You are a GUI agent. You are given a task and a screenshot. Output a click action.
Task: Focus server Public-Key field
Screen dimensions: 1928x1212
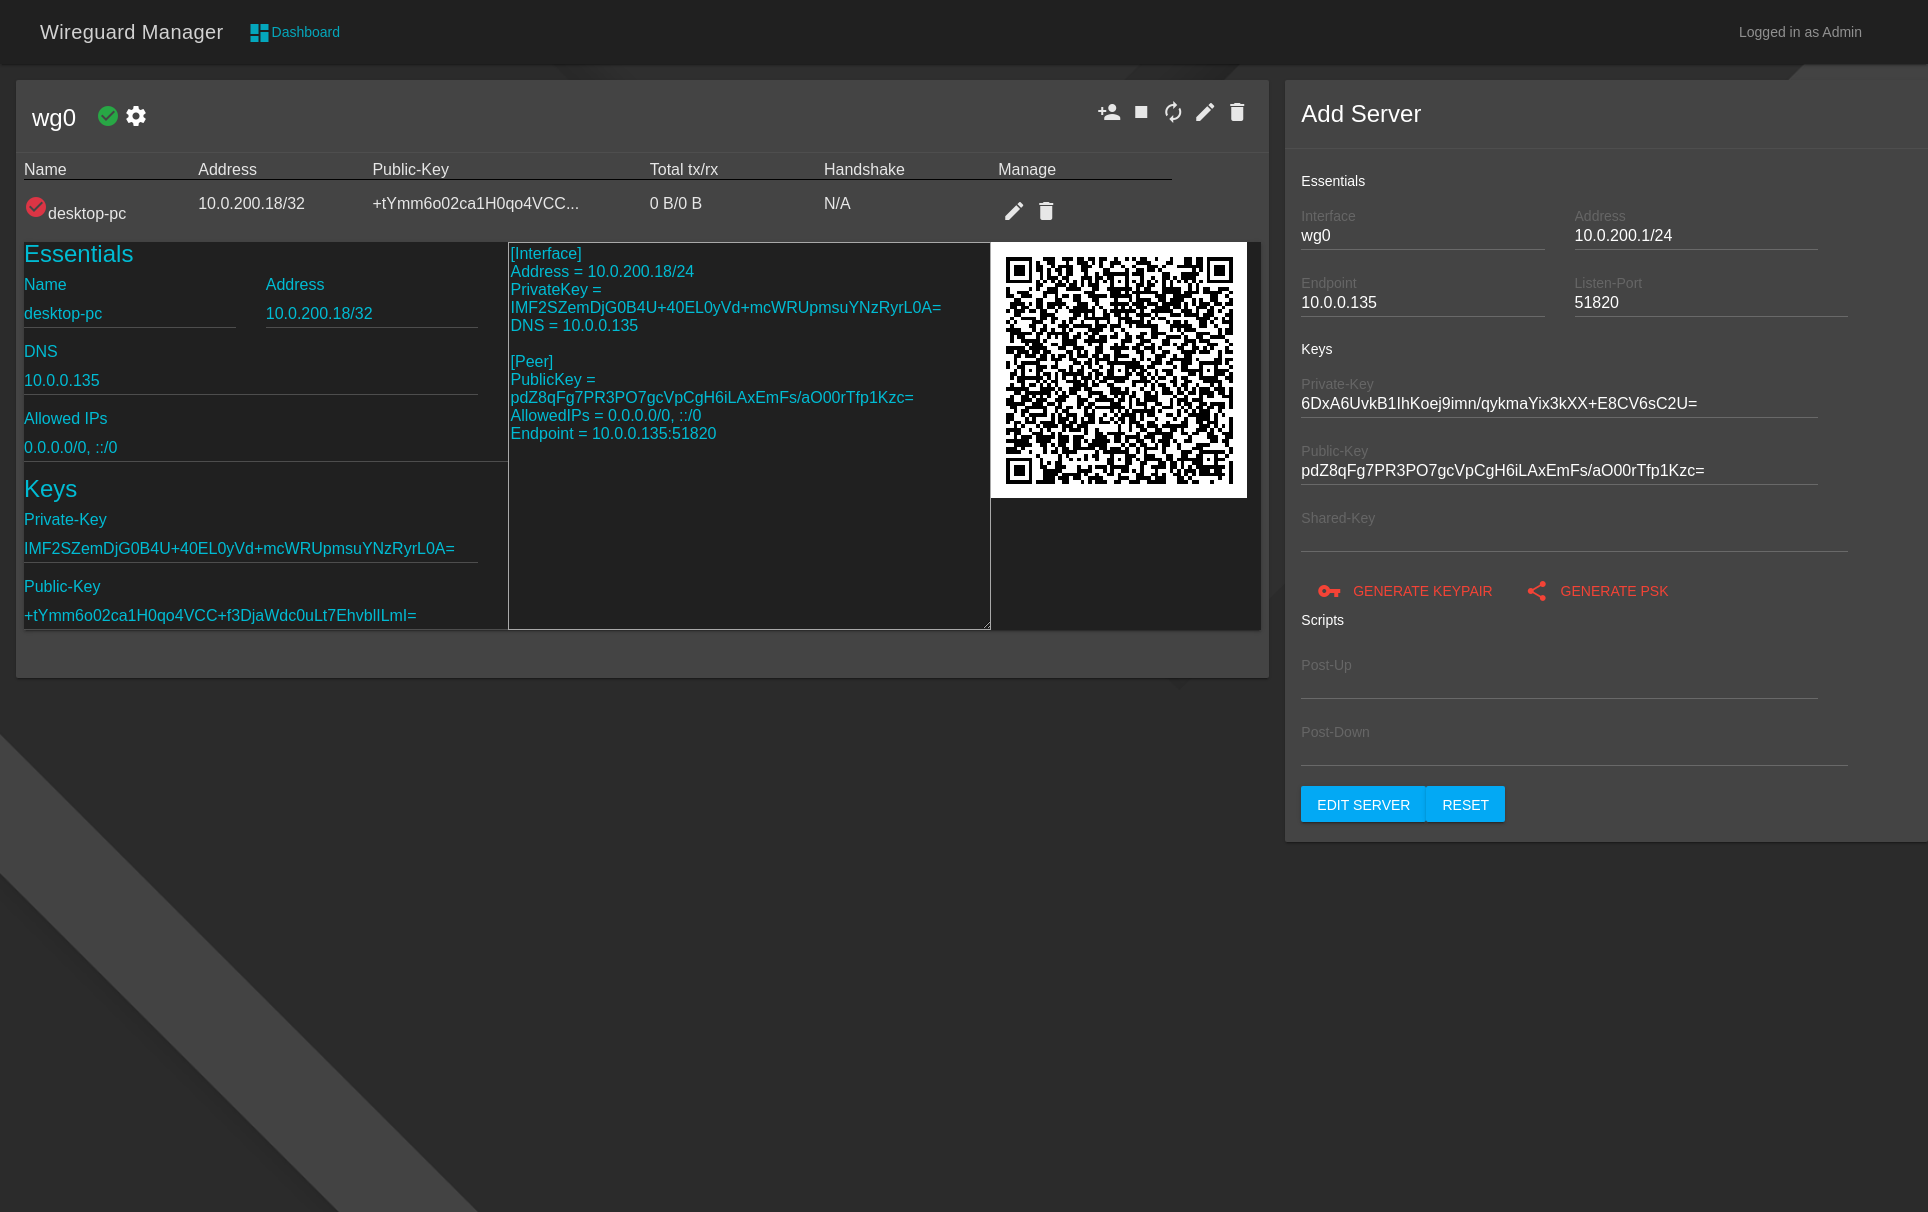point(1559,471)
